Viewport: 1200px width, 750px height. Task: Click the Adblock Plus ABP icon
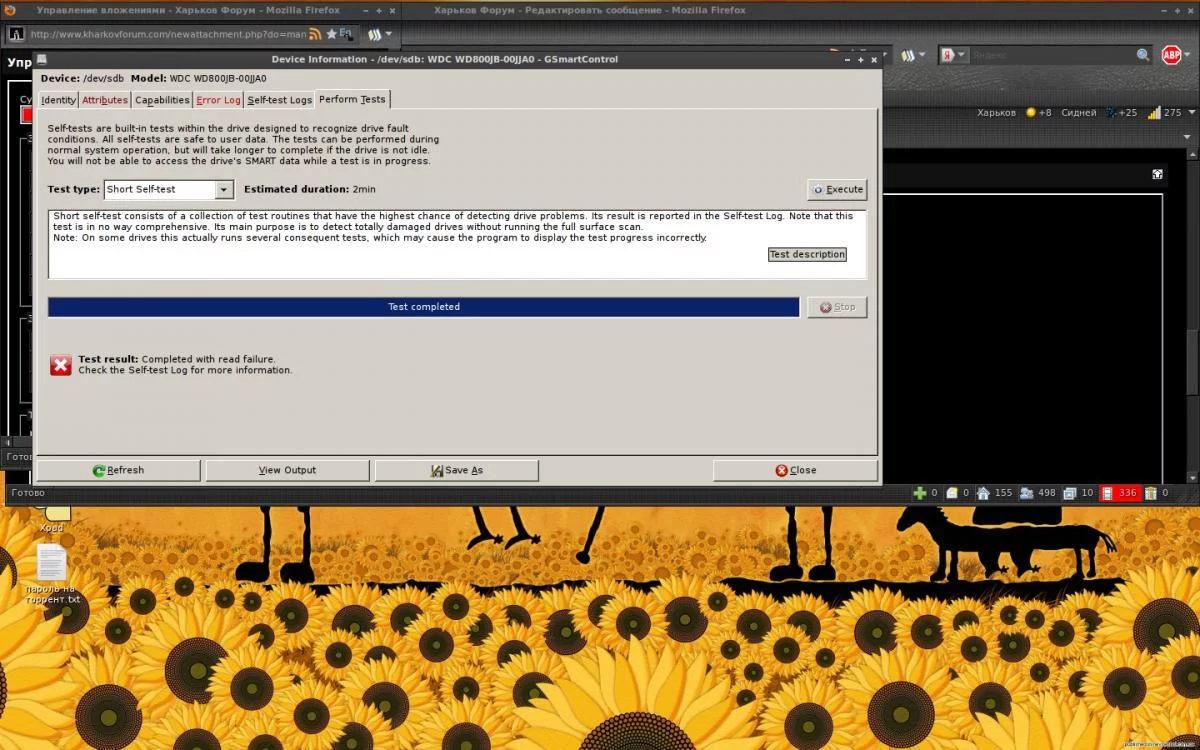[1171, 55]
